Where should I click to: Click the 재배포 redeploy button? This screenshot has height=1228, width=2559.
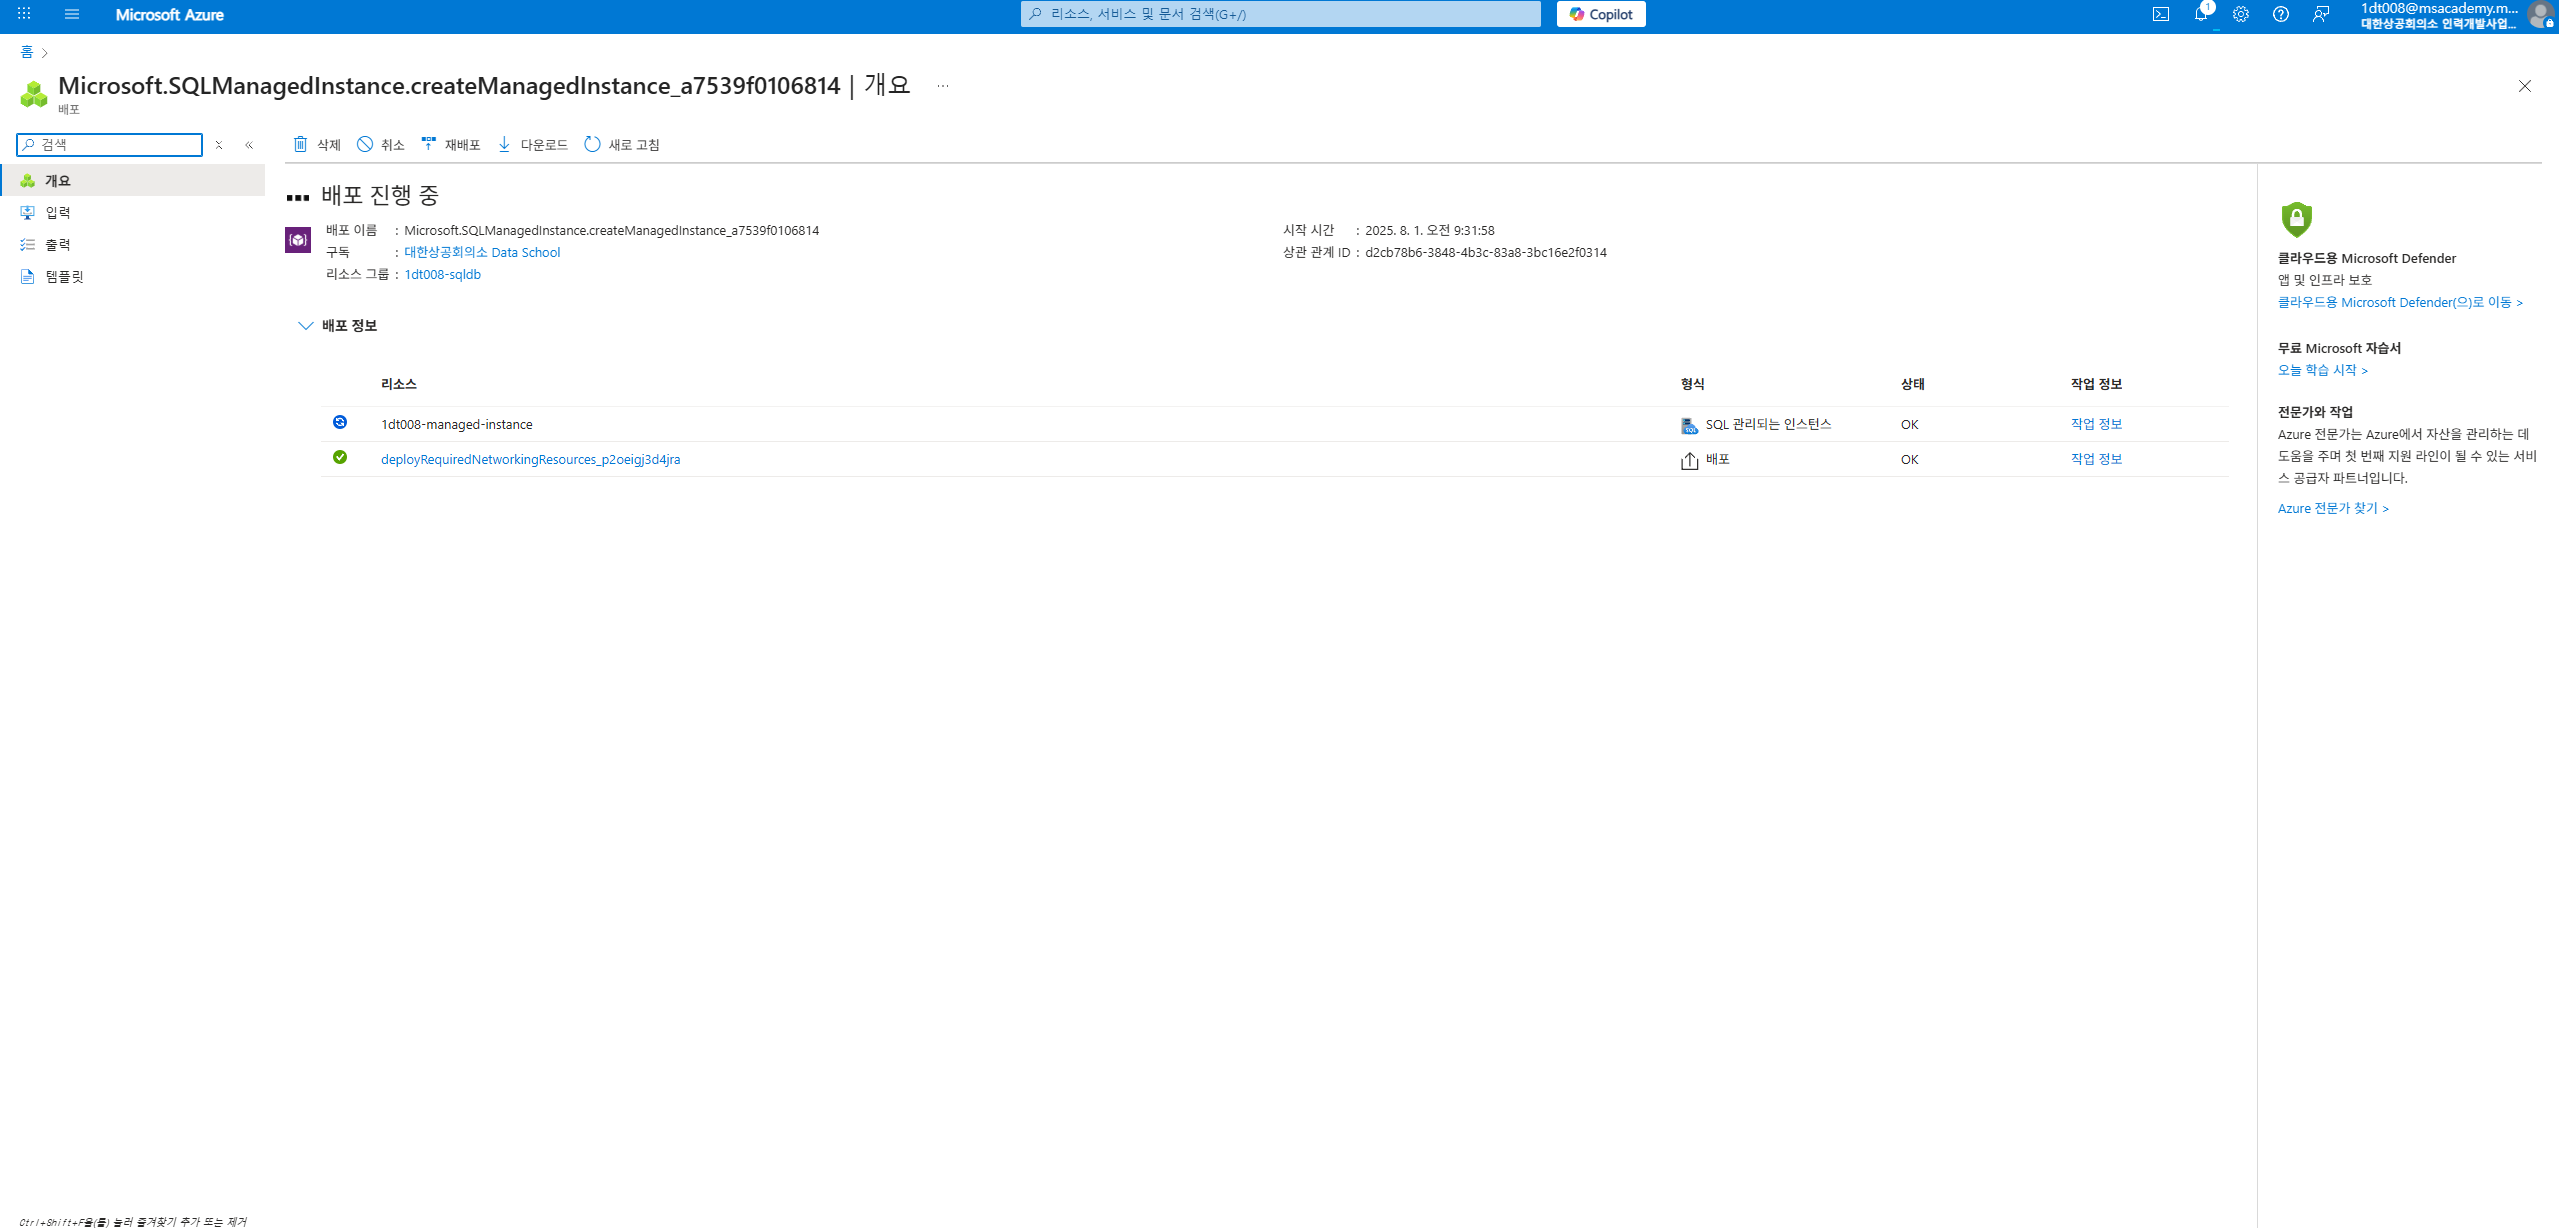click(x=450, y=145)
